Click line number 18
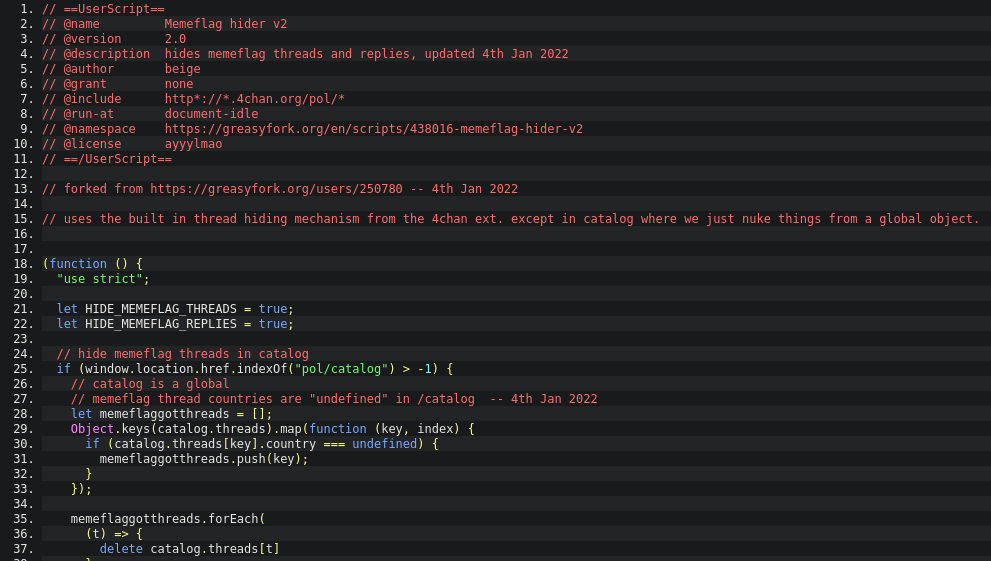This screenshot has height=561, width=991. coord(23,264)
